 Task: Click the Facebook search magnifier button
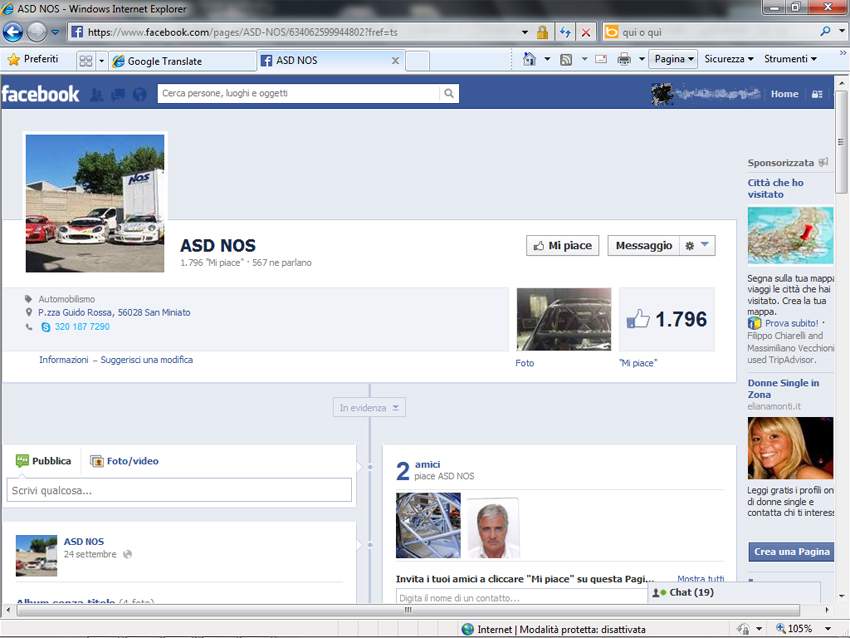tap(449, 93)
